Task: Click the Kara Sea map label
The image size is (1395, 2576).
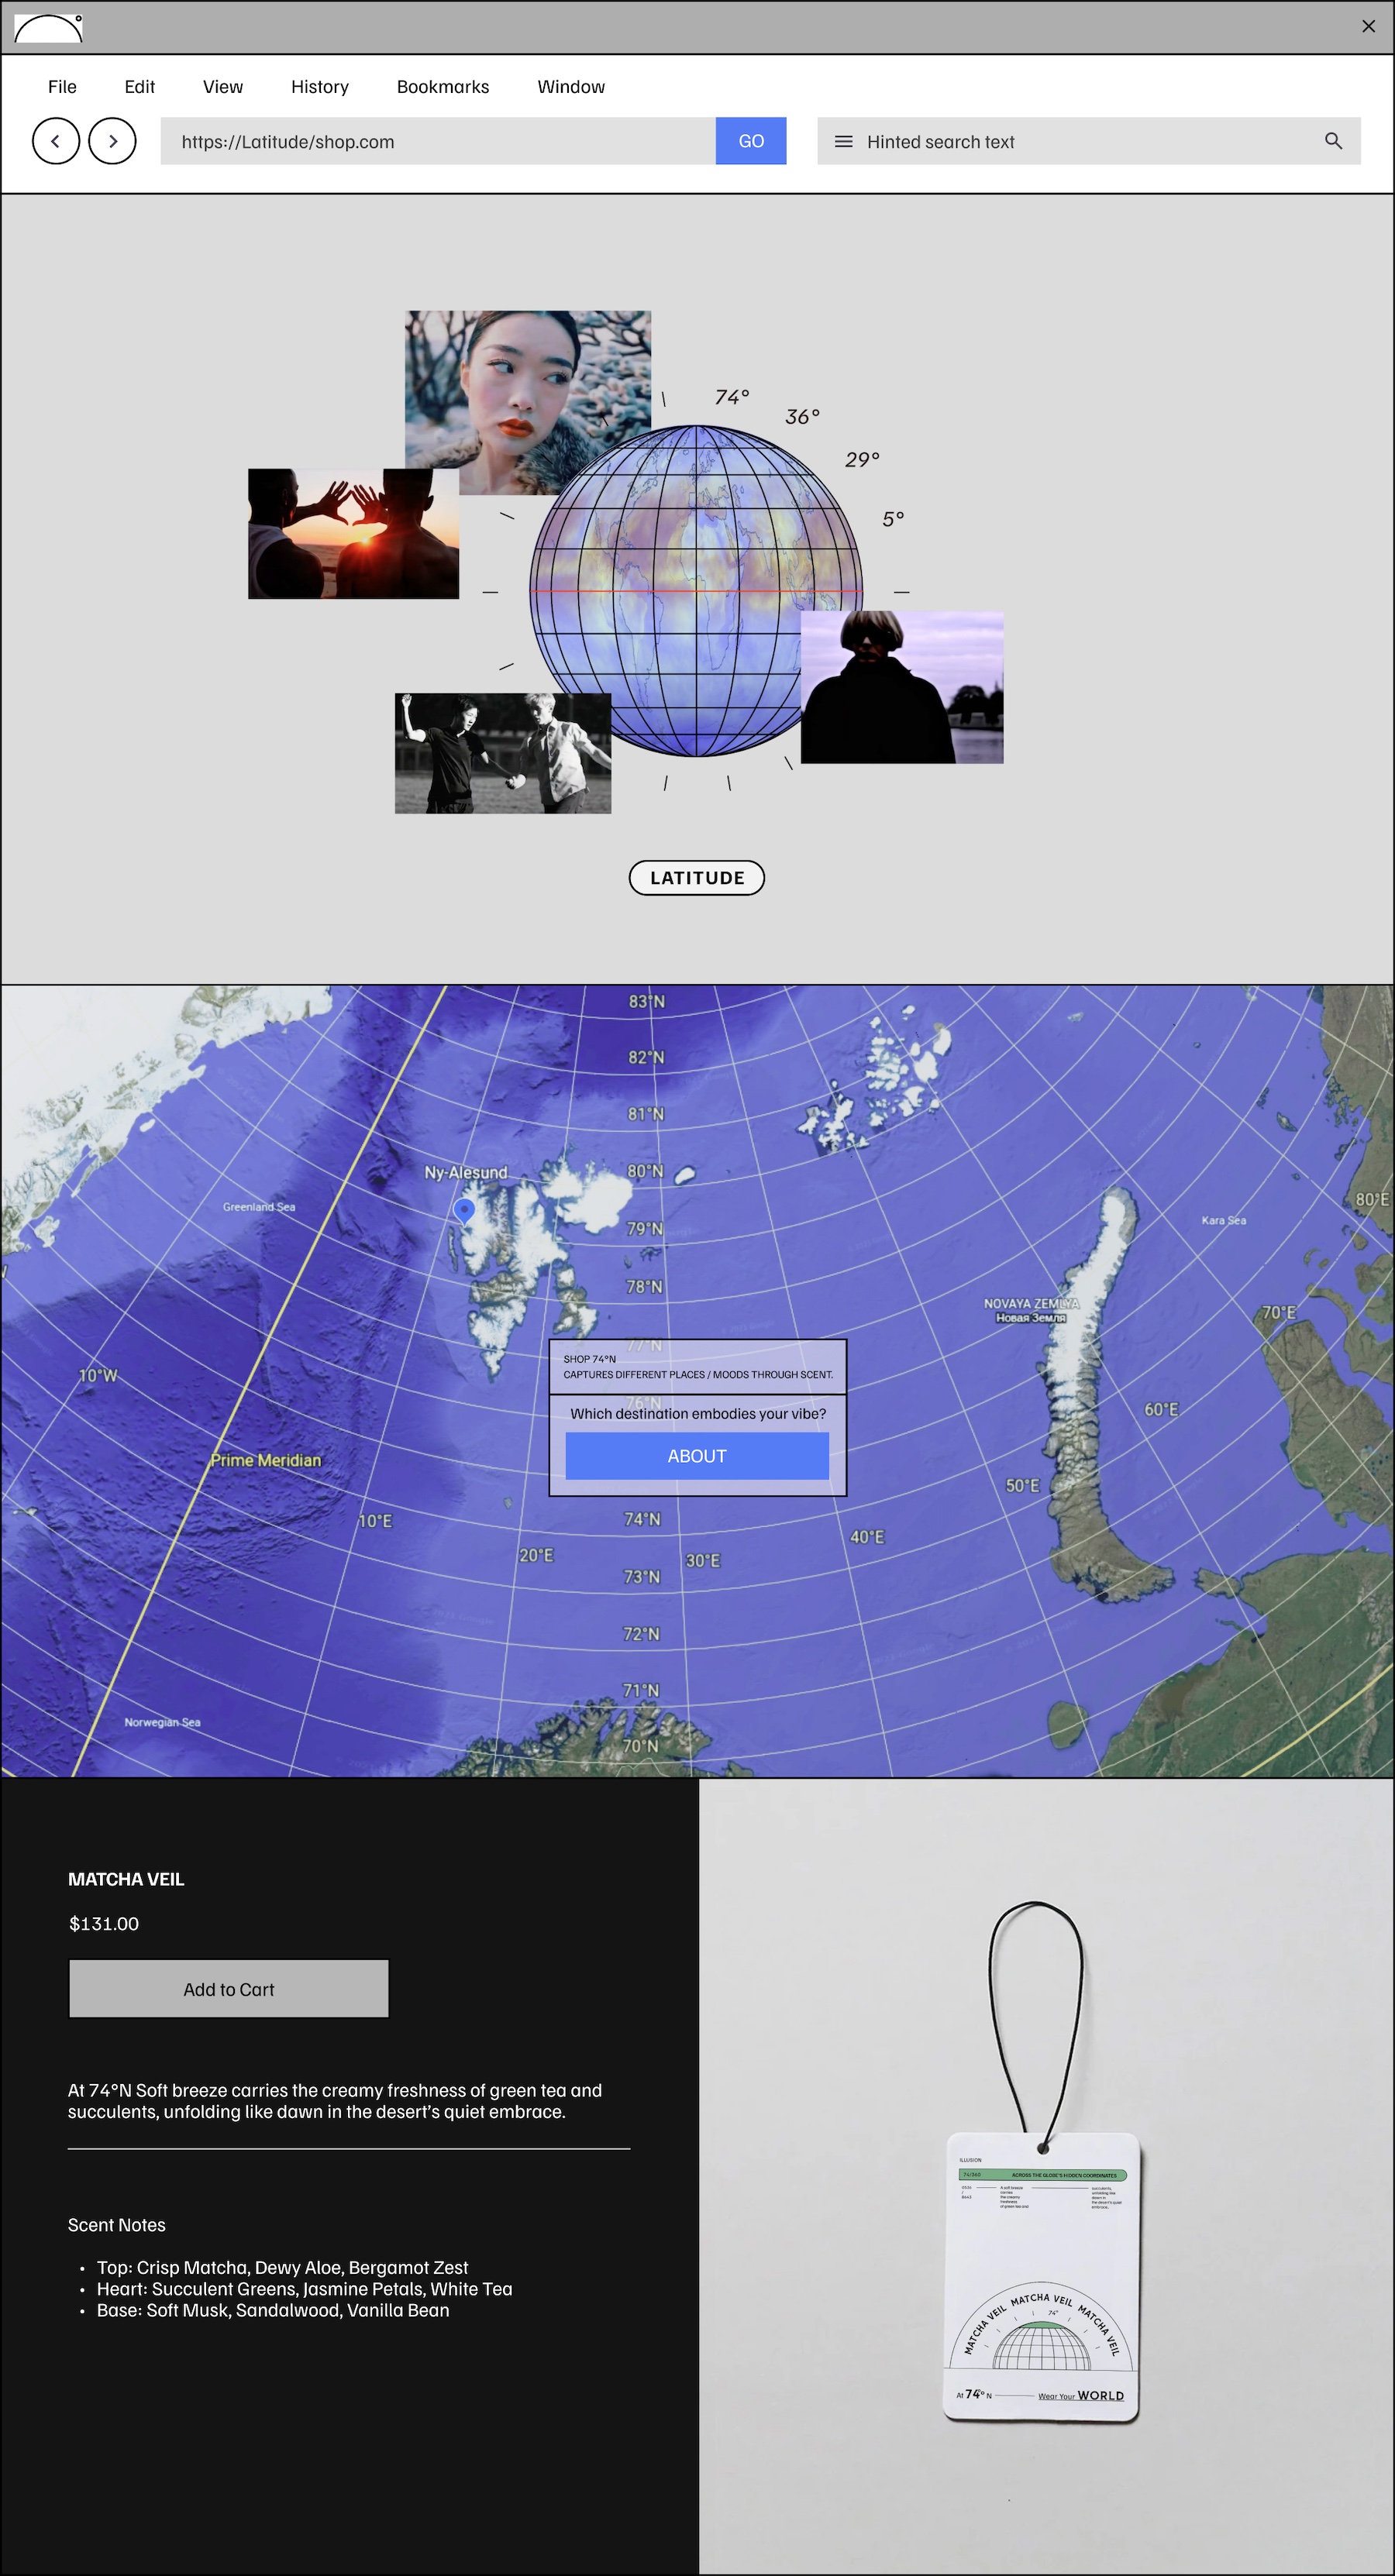Action: point(1223,1220)
